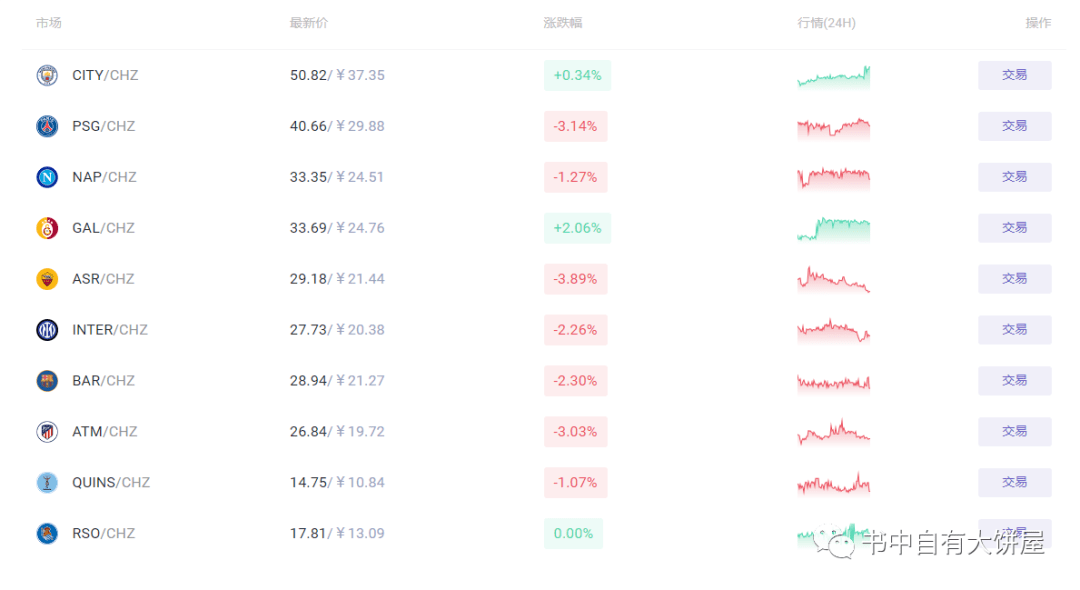Click the Manchester City token logo

pos(47,75)
